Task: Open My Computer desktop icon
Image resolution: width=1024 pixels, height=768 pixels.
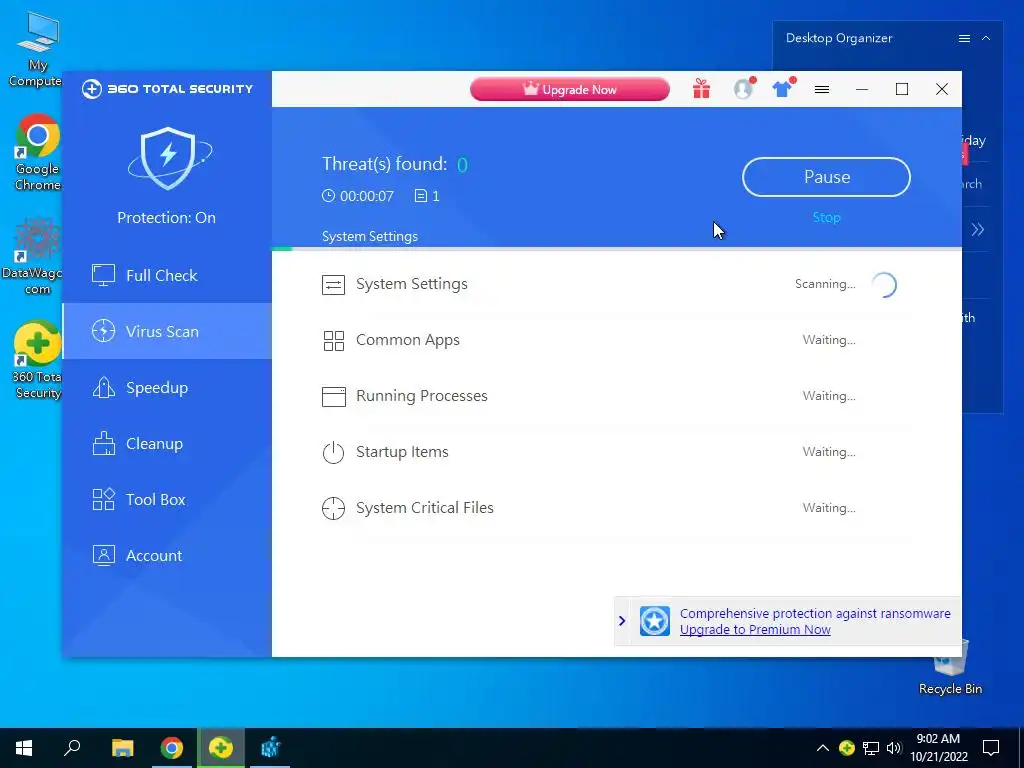Action: click(x=37, y=50)
